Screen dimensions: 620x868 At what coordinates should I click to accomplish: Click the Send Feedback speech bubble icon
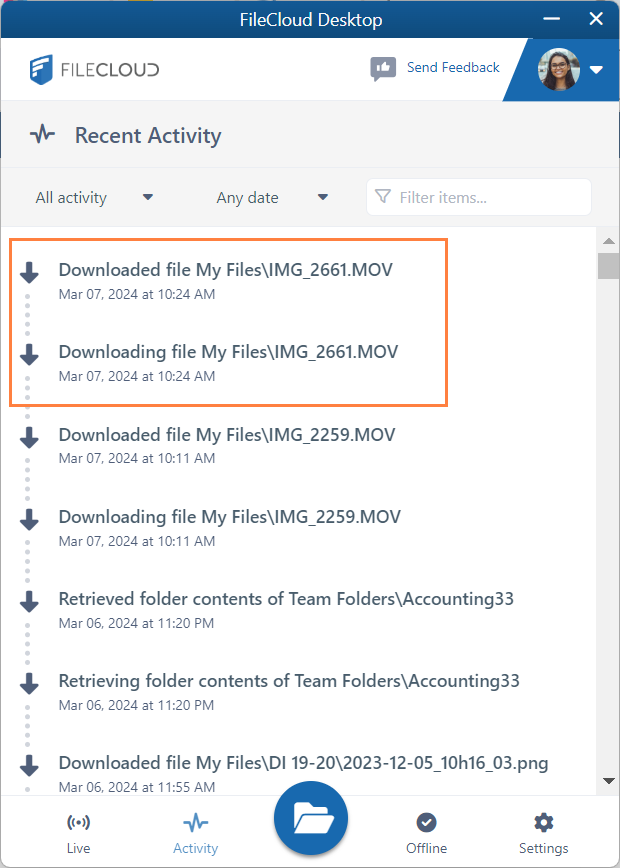383,68
